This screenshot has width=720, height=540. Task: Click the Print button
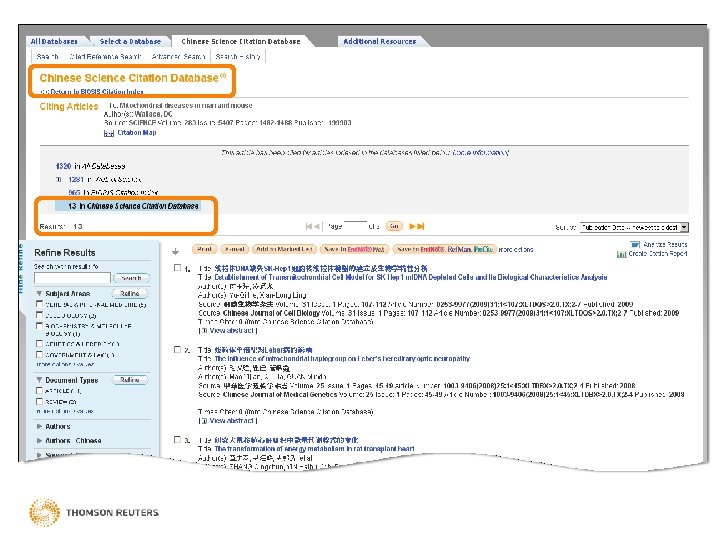click(204, 249)
